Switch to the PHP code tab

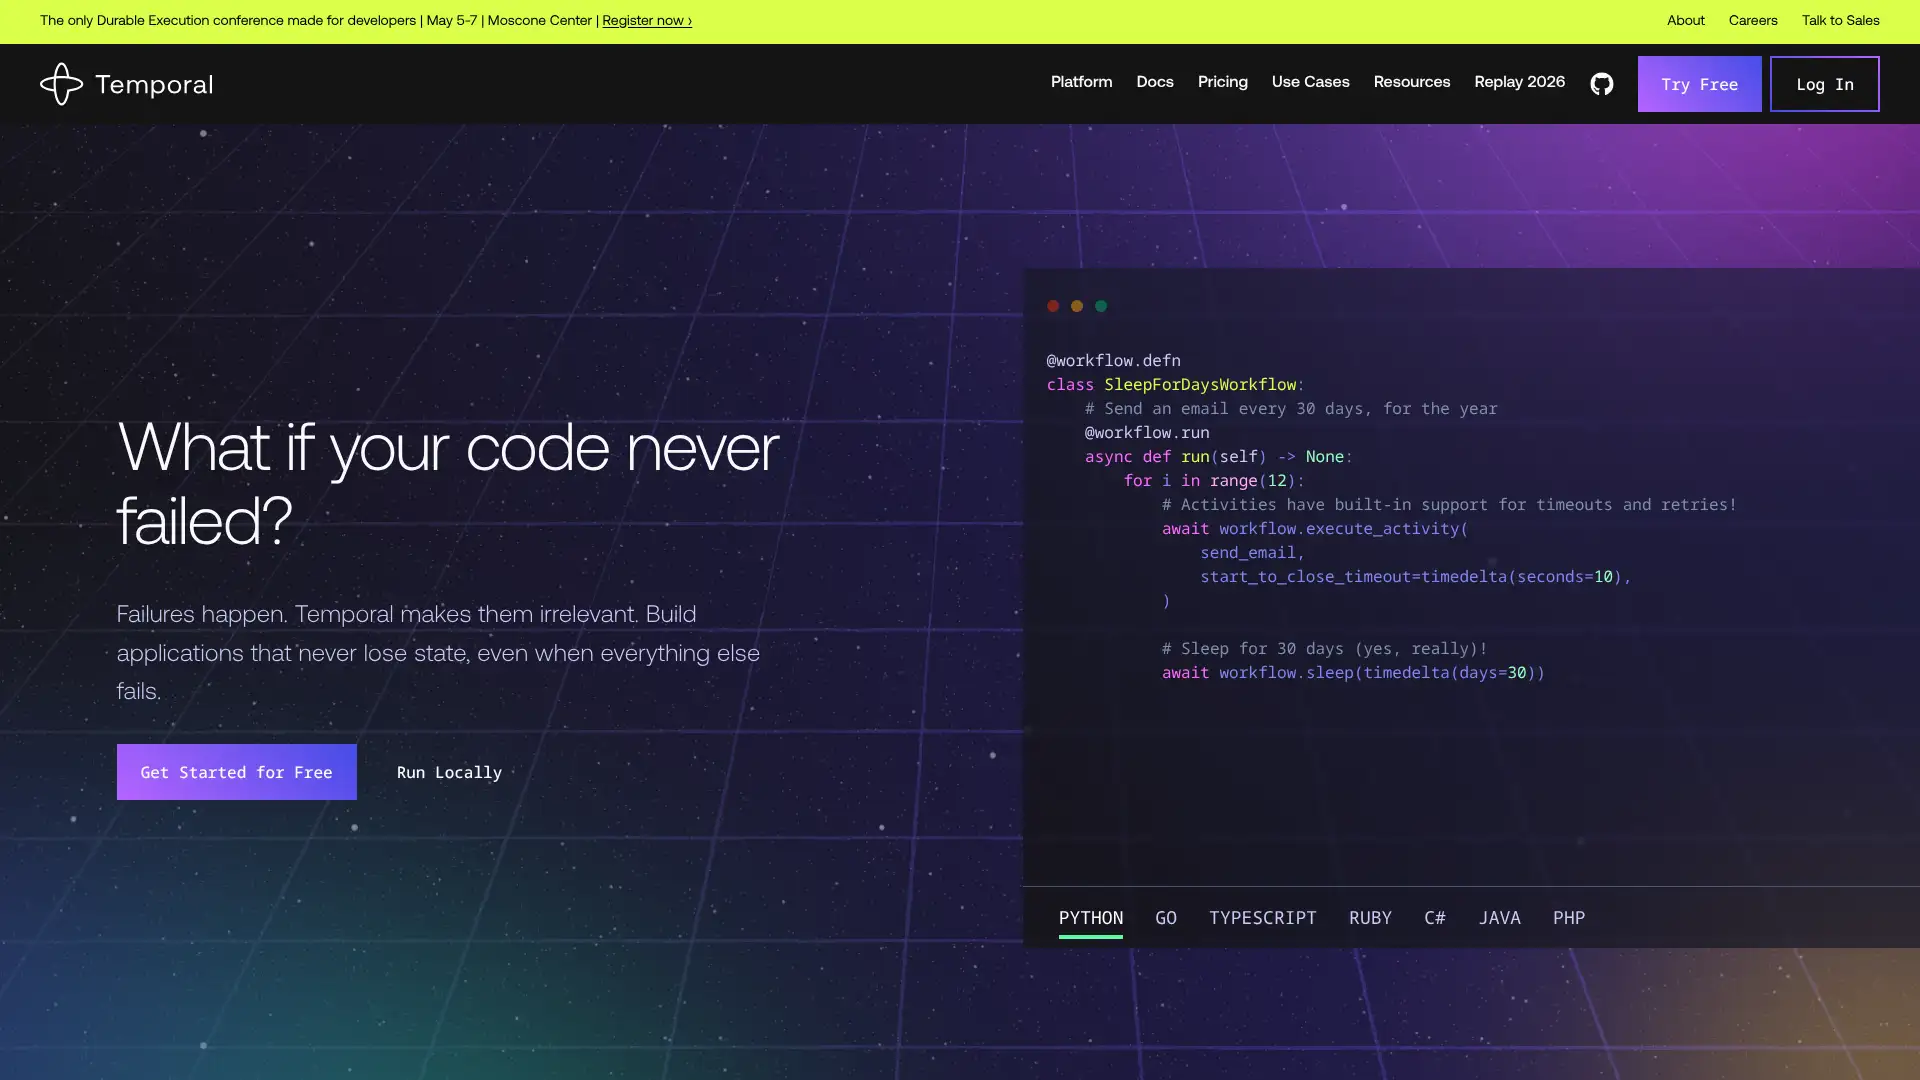(x=1568, y=918)
